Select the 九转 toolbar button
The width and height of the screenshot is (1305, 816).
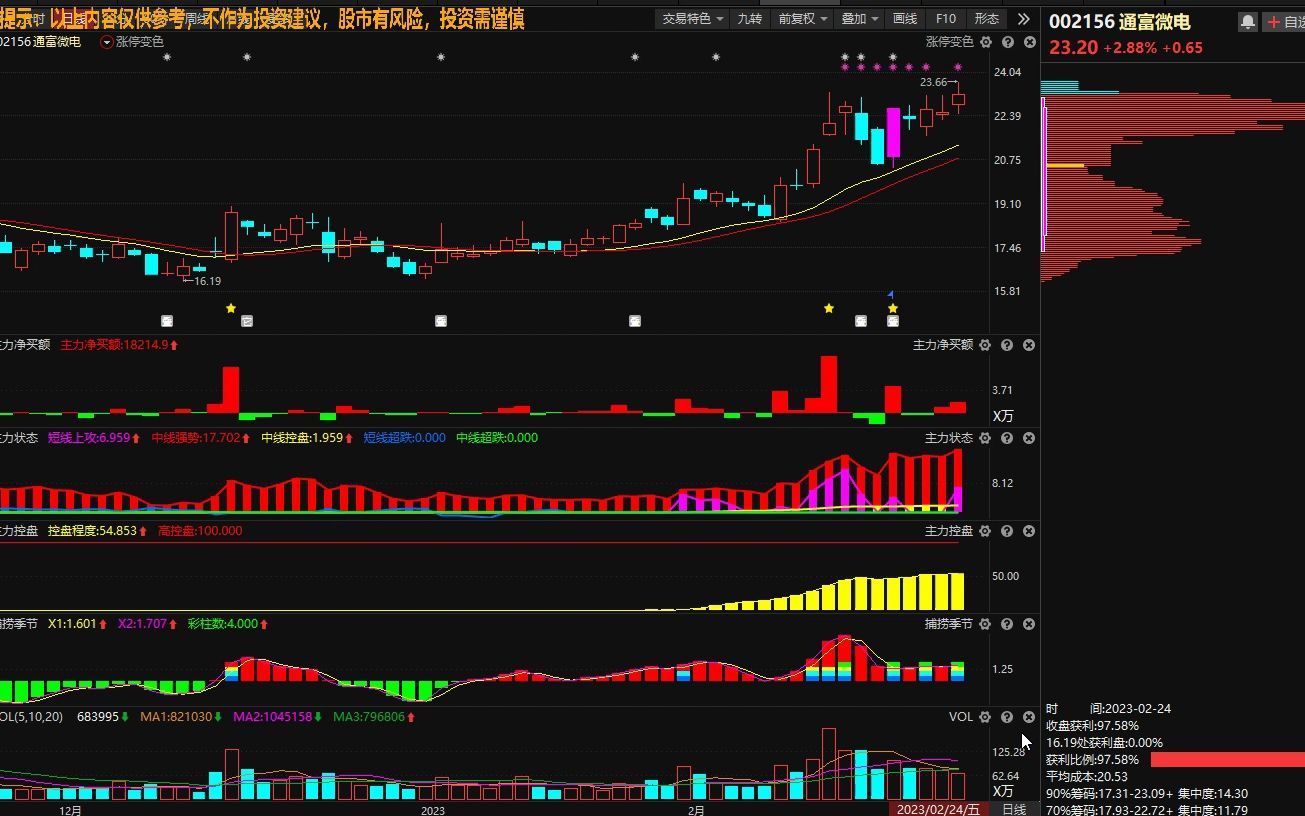749,18
